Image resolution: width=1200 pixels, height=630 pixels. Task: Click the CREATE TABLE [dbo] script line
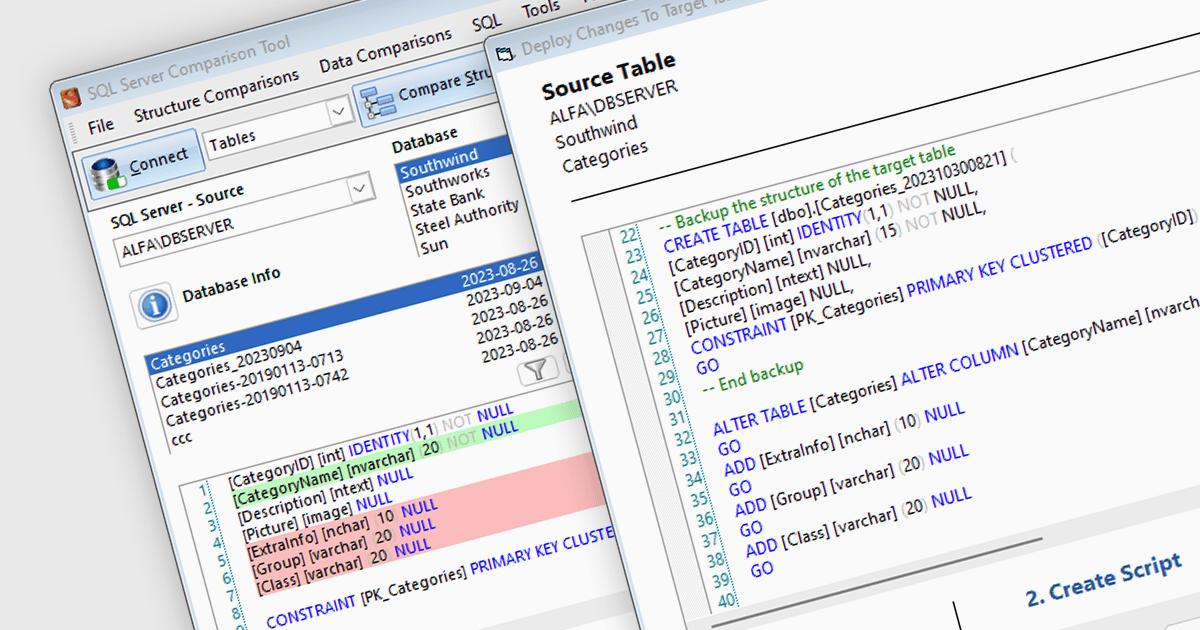tap(840, 200)
